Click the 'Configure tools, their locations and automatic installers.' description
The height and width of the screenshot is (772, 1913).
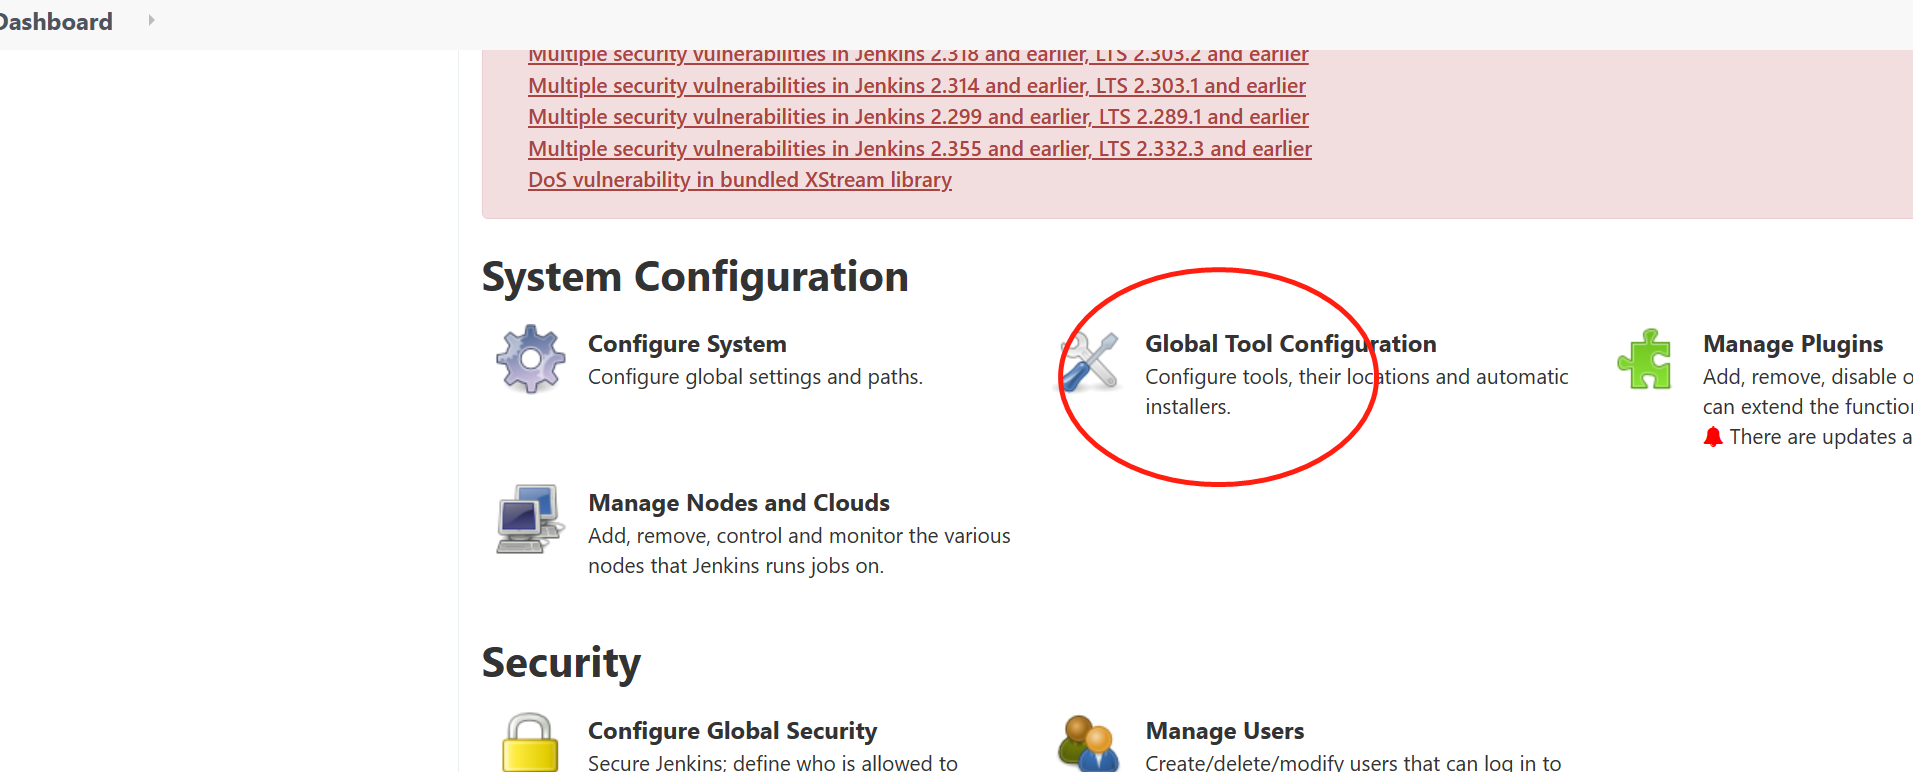click(1357, 392)
